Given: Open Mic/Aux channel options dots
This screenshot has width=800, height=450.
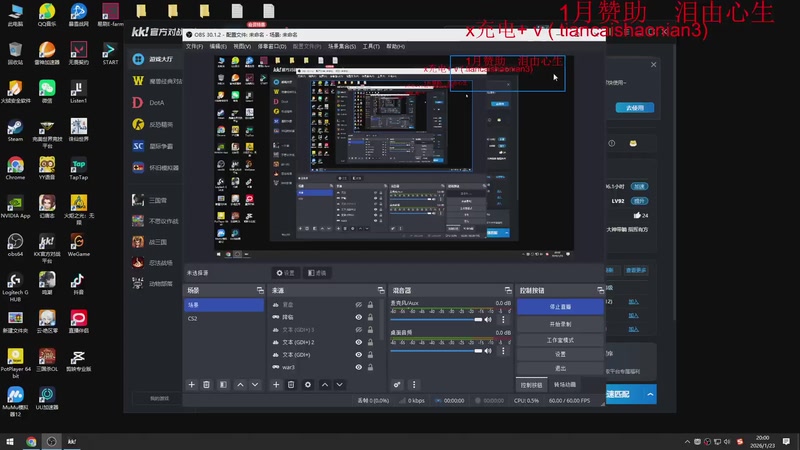Looking at the screenshot, I should (503, 319).
